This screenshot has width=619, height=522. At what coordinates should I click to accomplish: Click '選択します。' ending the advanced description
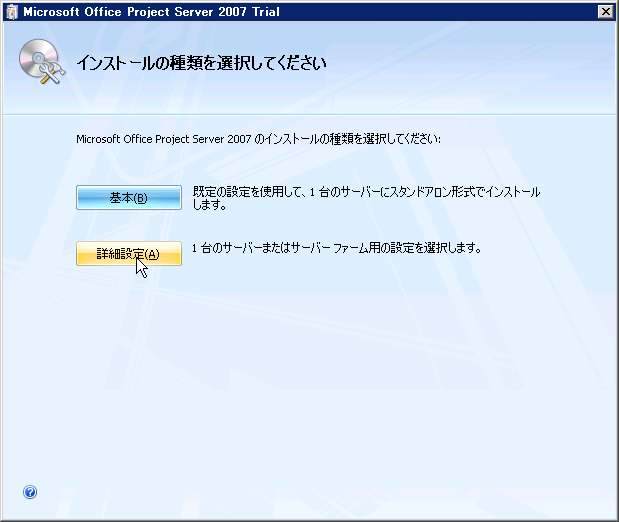(x=455, y=248)
